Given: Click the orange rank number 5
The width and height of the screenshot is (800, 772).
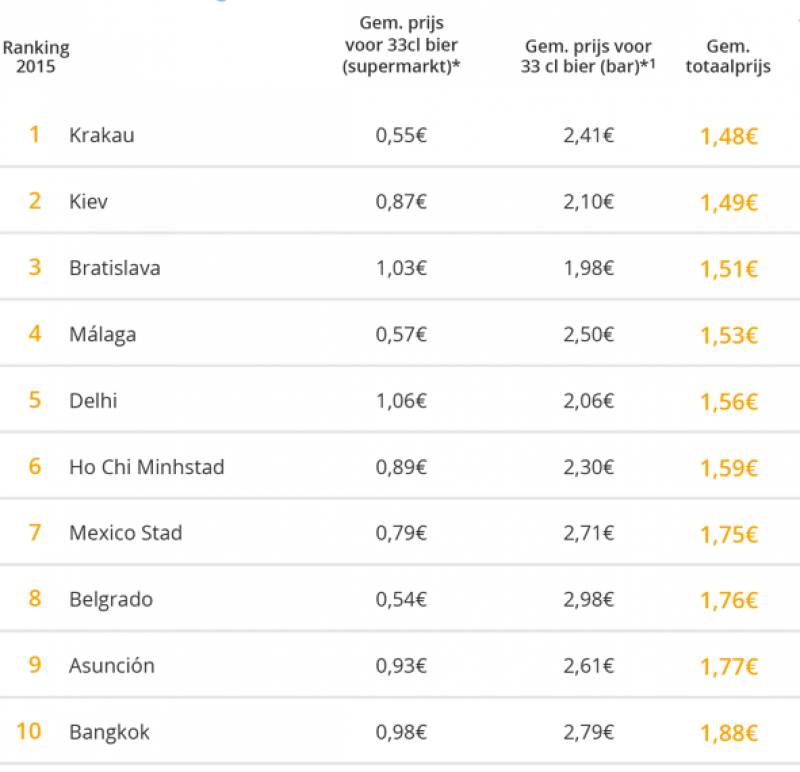Looking at the screenshot, I should (35, 400).
